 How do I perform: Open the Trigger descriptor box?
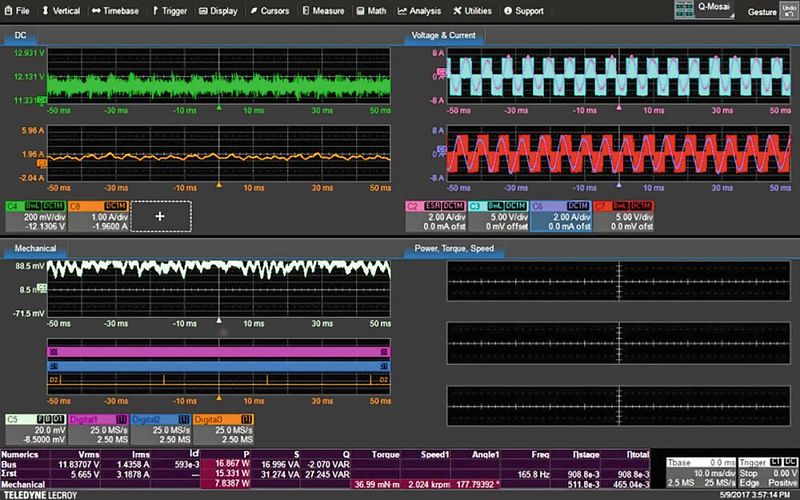767,470
